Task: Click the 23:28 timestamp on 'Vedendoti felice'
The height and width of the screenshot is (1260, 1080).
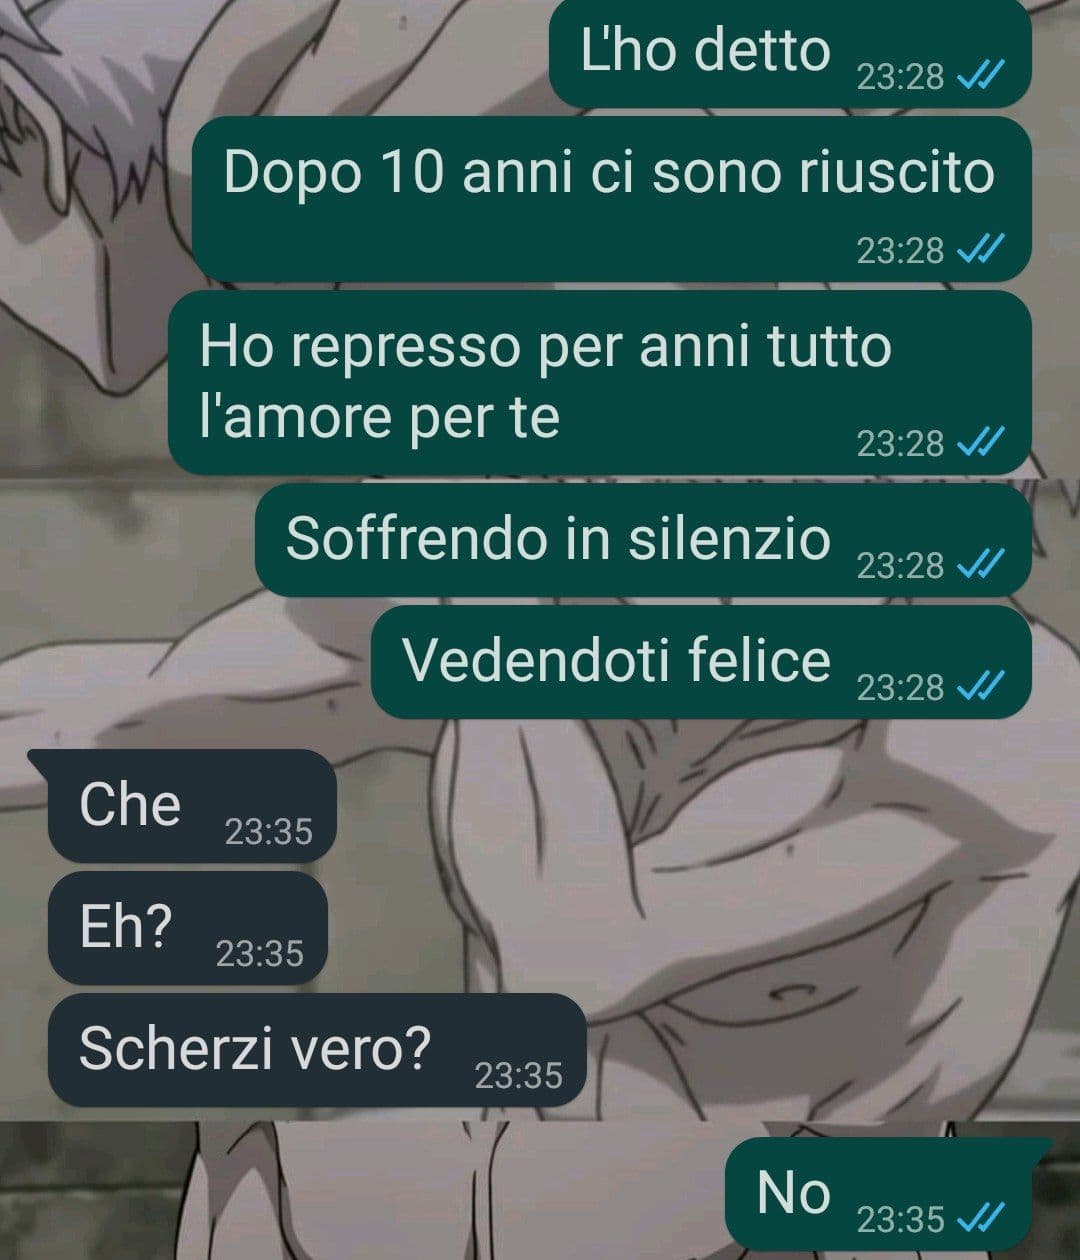Action: 900,688
